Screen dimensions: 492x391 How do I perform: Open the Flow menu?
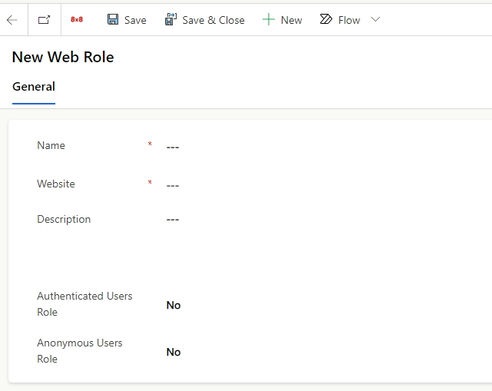pyautogui.click(x=340, y=20)
